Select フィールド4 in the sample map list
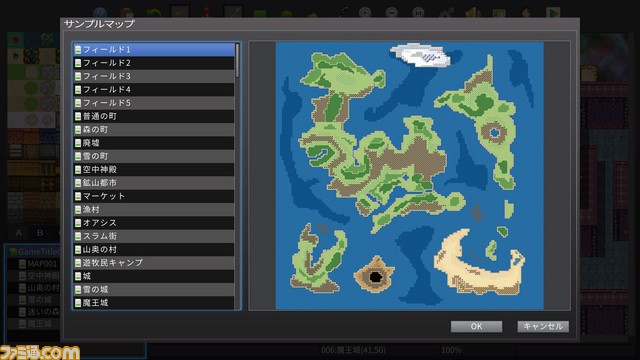The width and height of the screenshot is (640, 360). pyautogui.click(x=154, y=89)
